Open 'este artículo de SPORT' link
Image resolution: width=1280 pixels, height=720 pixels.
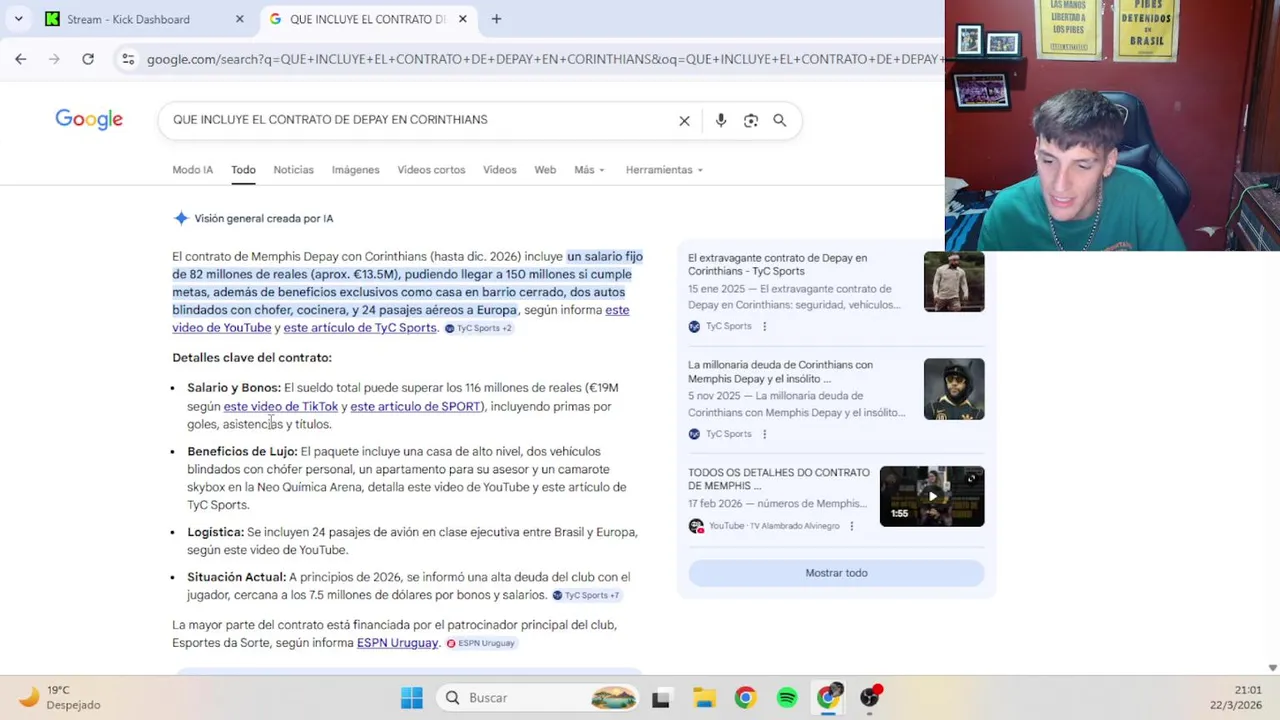click(x=415, y=407)
